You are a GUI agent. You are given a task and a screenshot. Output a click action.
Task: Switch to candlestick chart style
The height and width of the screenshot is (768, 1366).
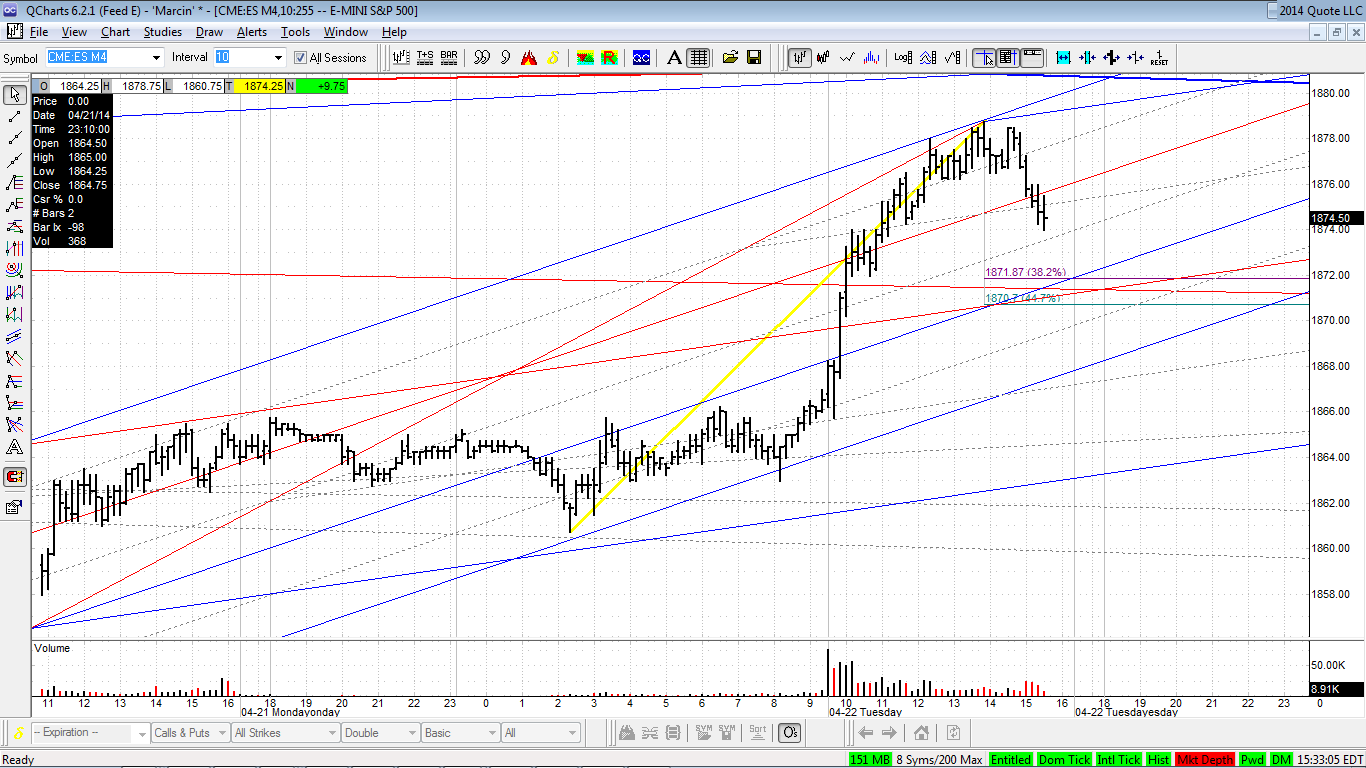coord(824,57)
